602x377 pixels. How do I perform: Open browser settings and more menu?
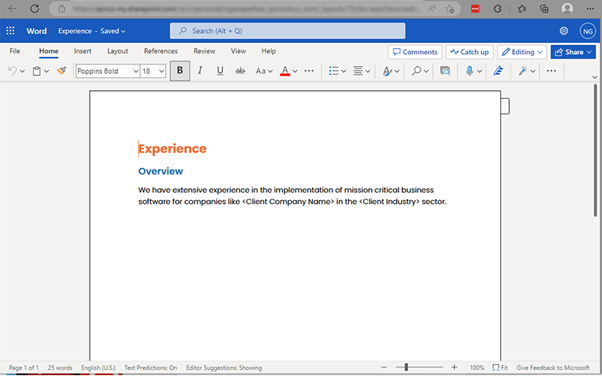(x=590, y=8)
